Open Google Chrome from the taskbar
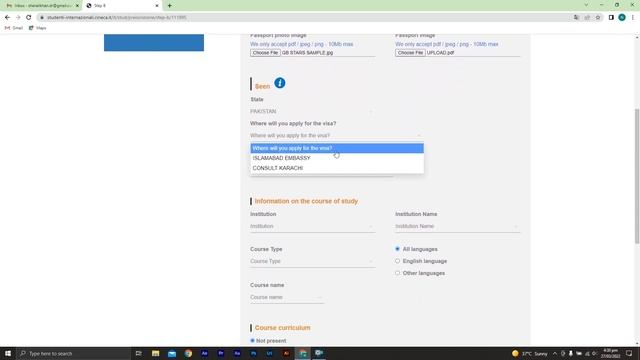Screen dimensions: 640x360 (x=188, y=353)
